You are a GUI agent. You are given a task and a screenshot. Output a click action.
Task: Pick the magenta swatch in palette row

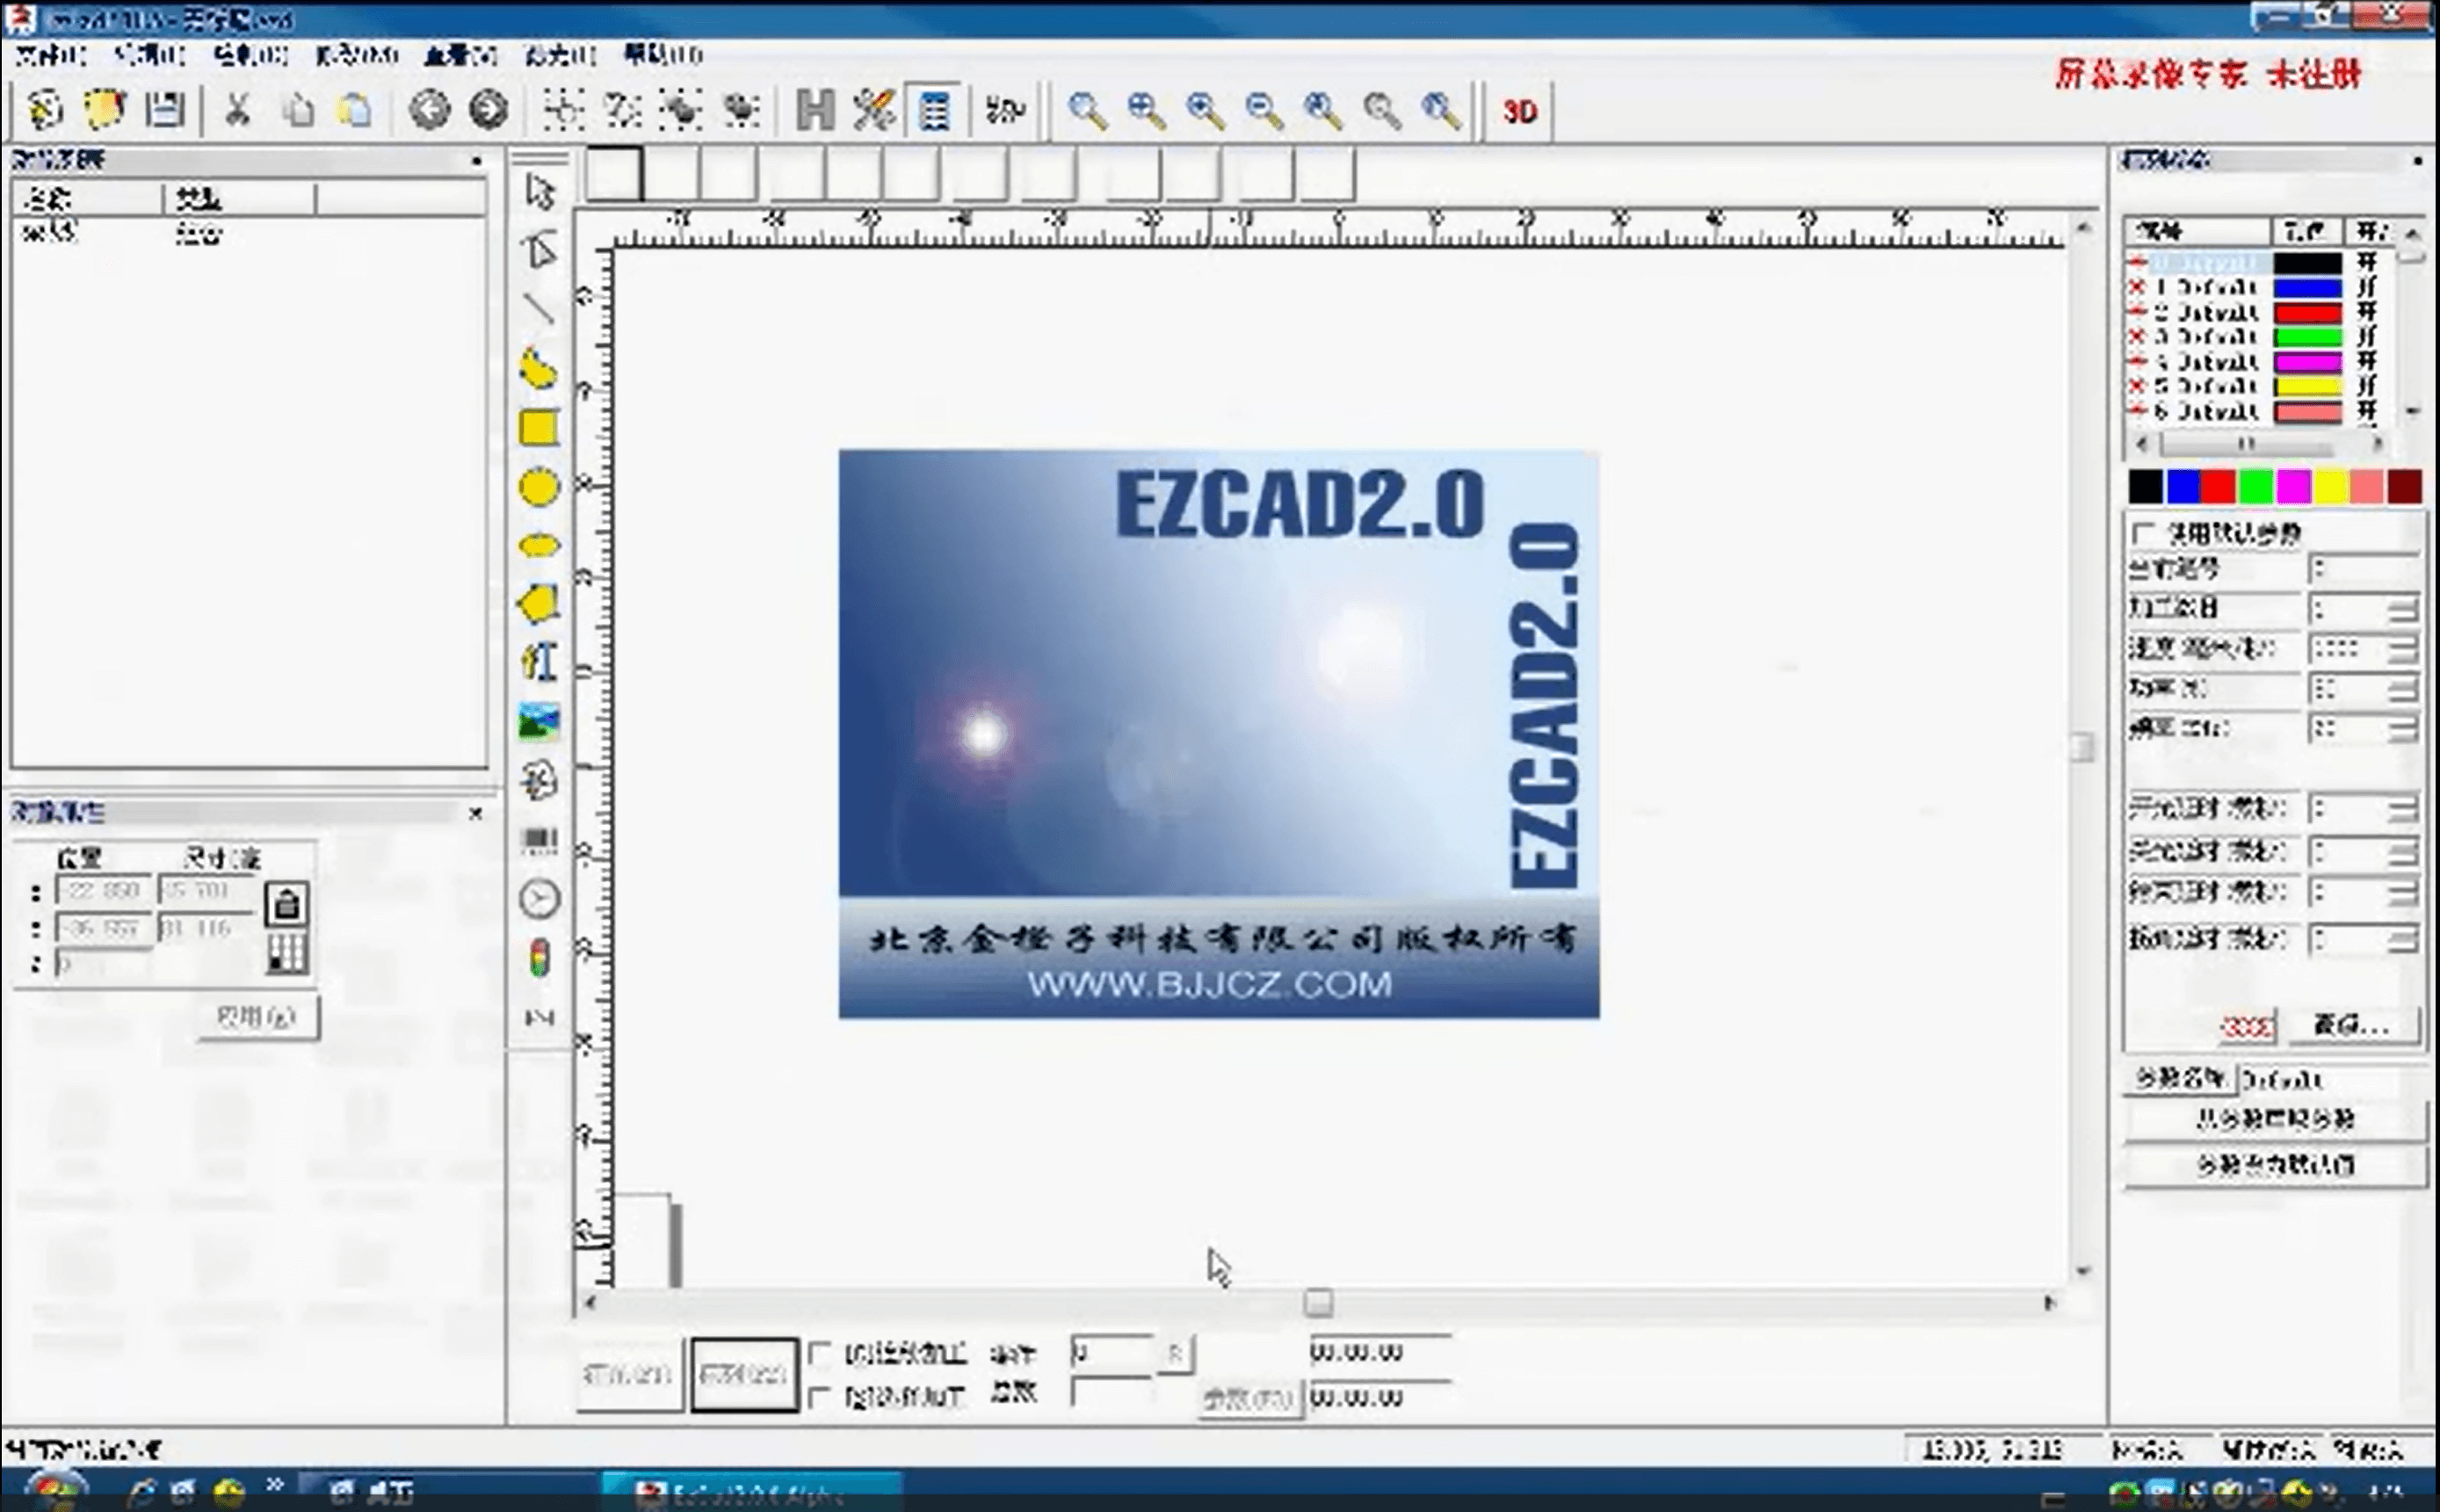2294,487
